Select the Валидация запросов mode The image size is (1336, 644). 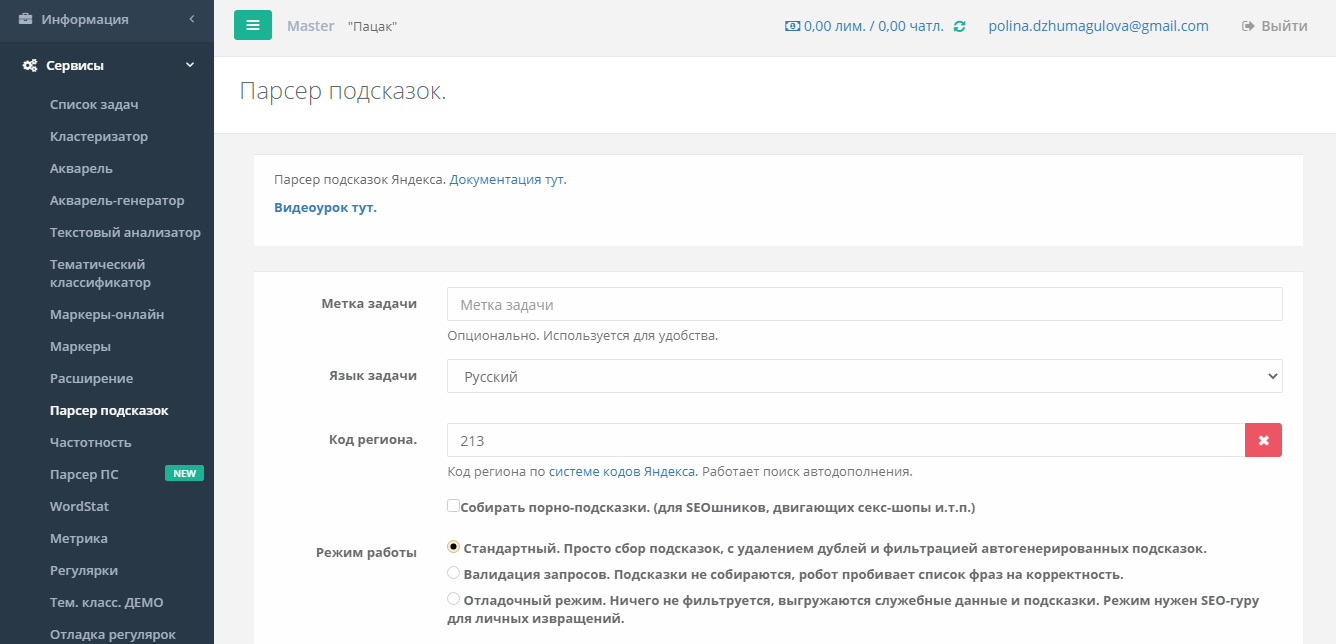pyautogui.click(x=453, y=573)
